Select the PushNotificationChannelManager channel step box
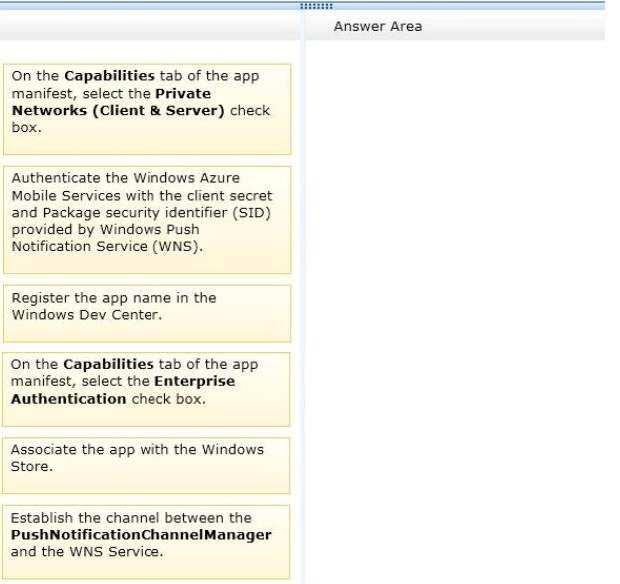Viewport: 620px width, 584px height. coord(146,542)
